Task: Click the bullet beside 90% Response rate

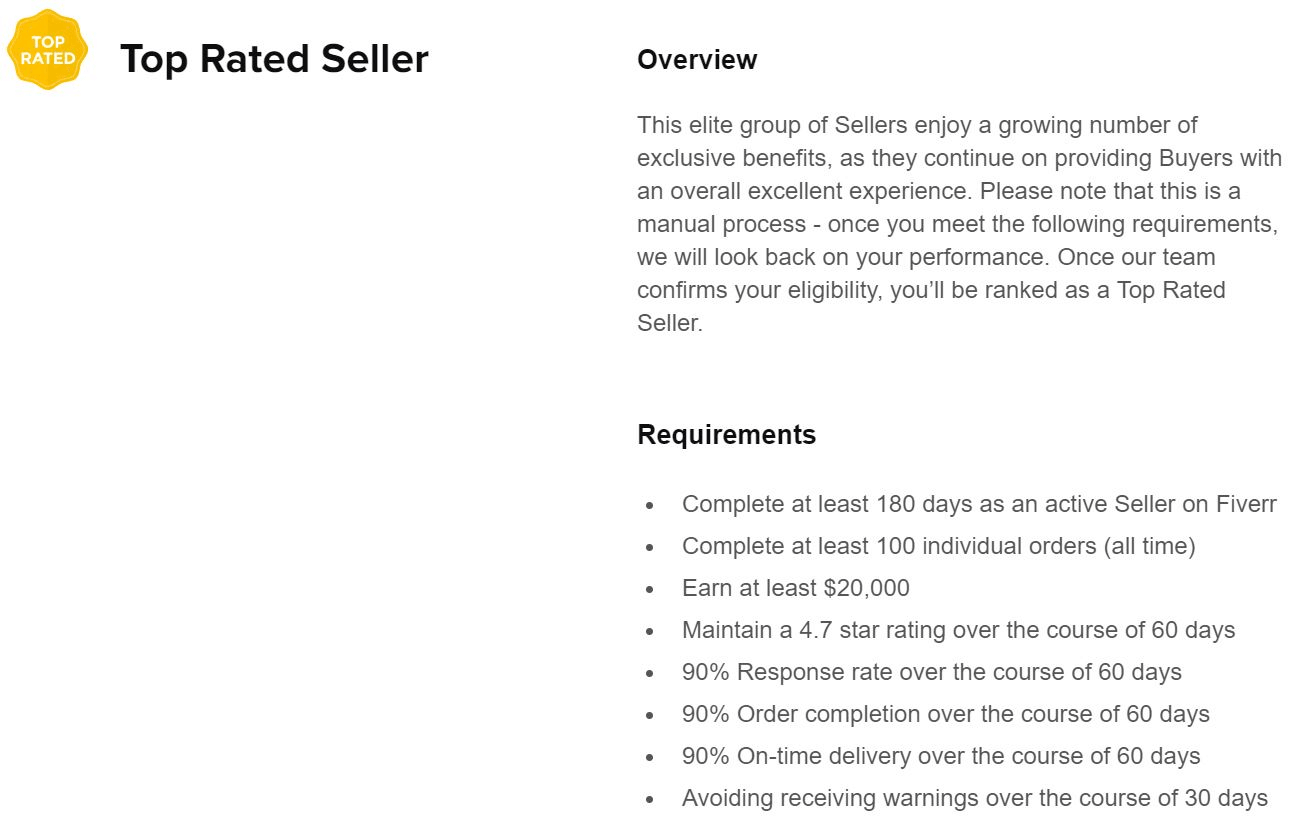Action: [650, 674]
